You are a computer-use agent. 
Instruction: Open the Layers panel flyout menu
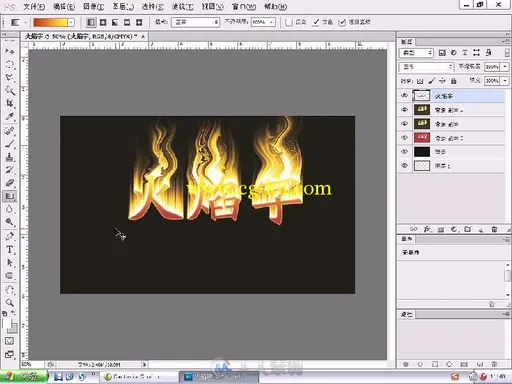506,42
